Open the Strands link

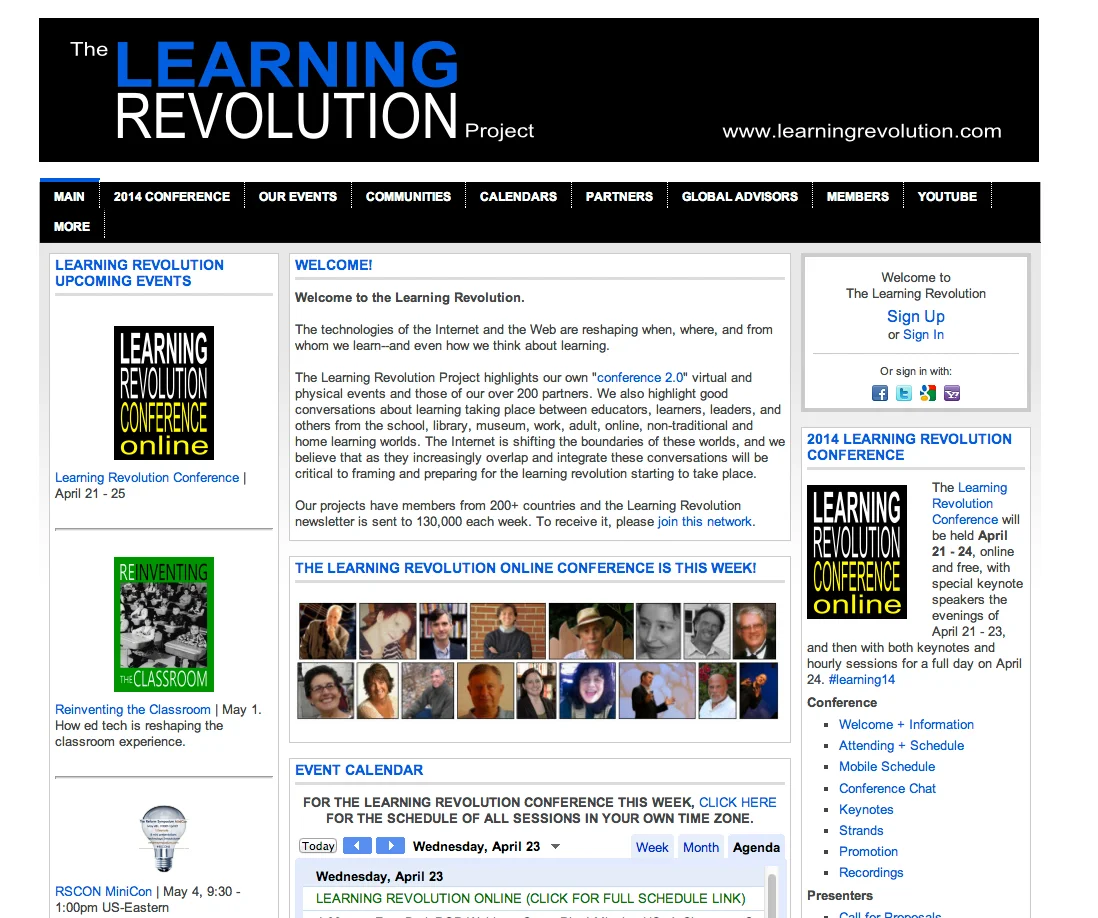[x=861, y=830]
